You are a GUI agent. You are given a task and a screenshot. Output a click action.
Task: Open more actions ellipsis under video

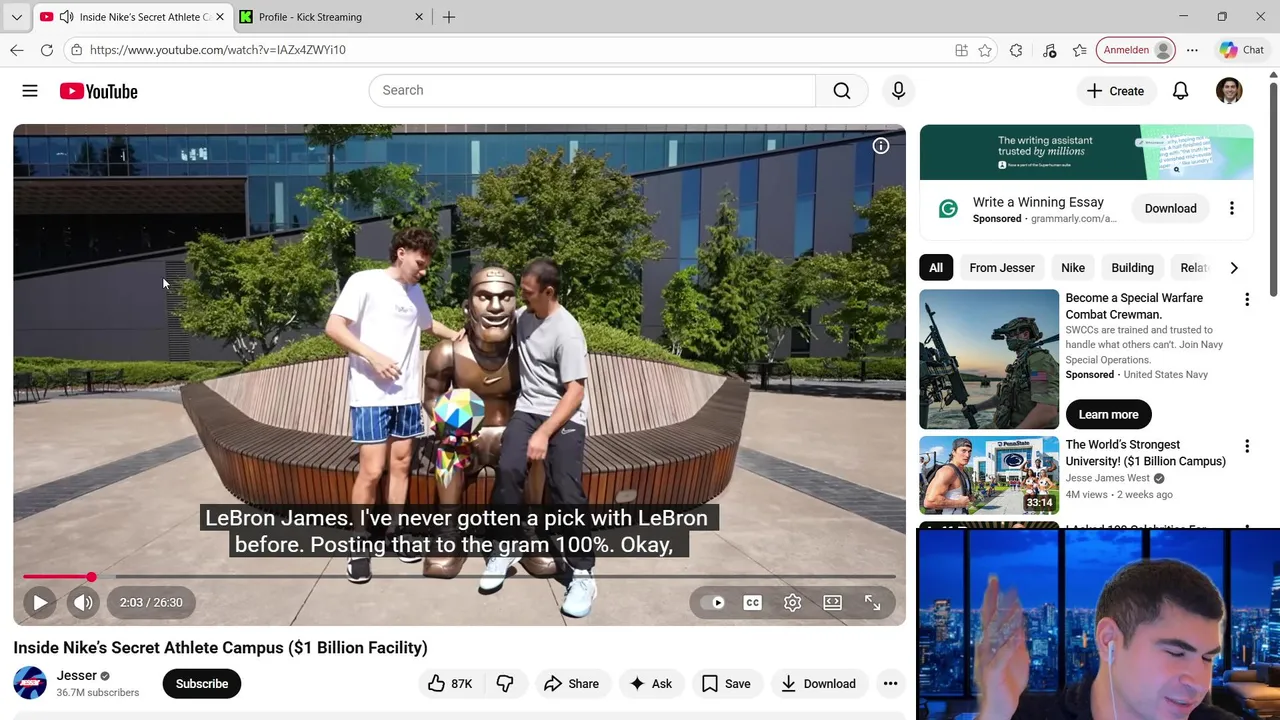[890, 684]
